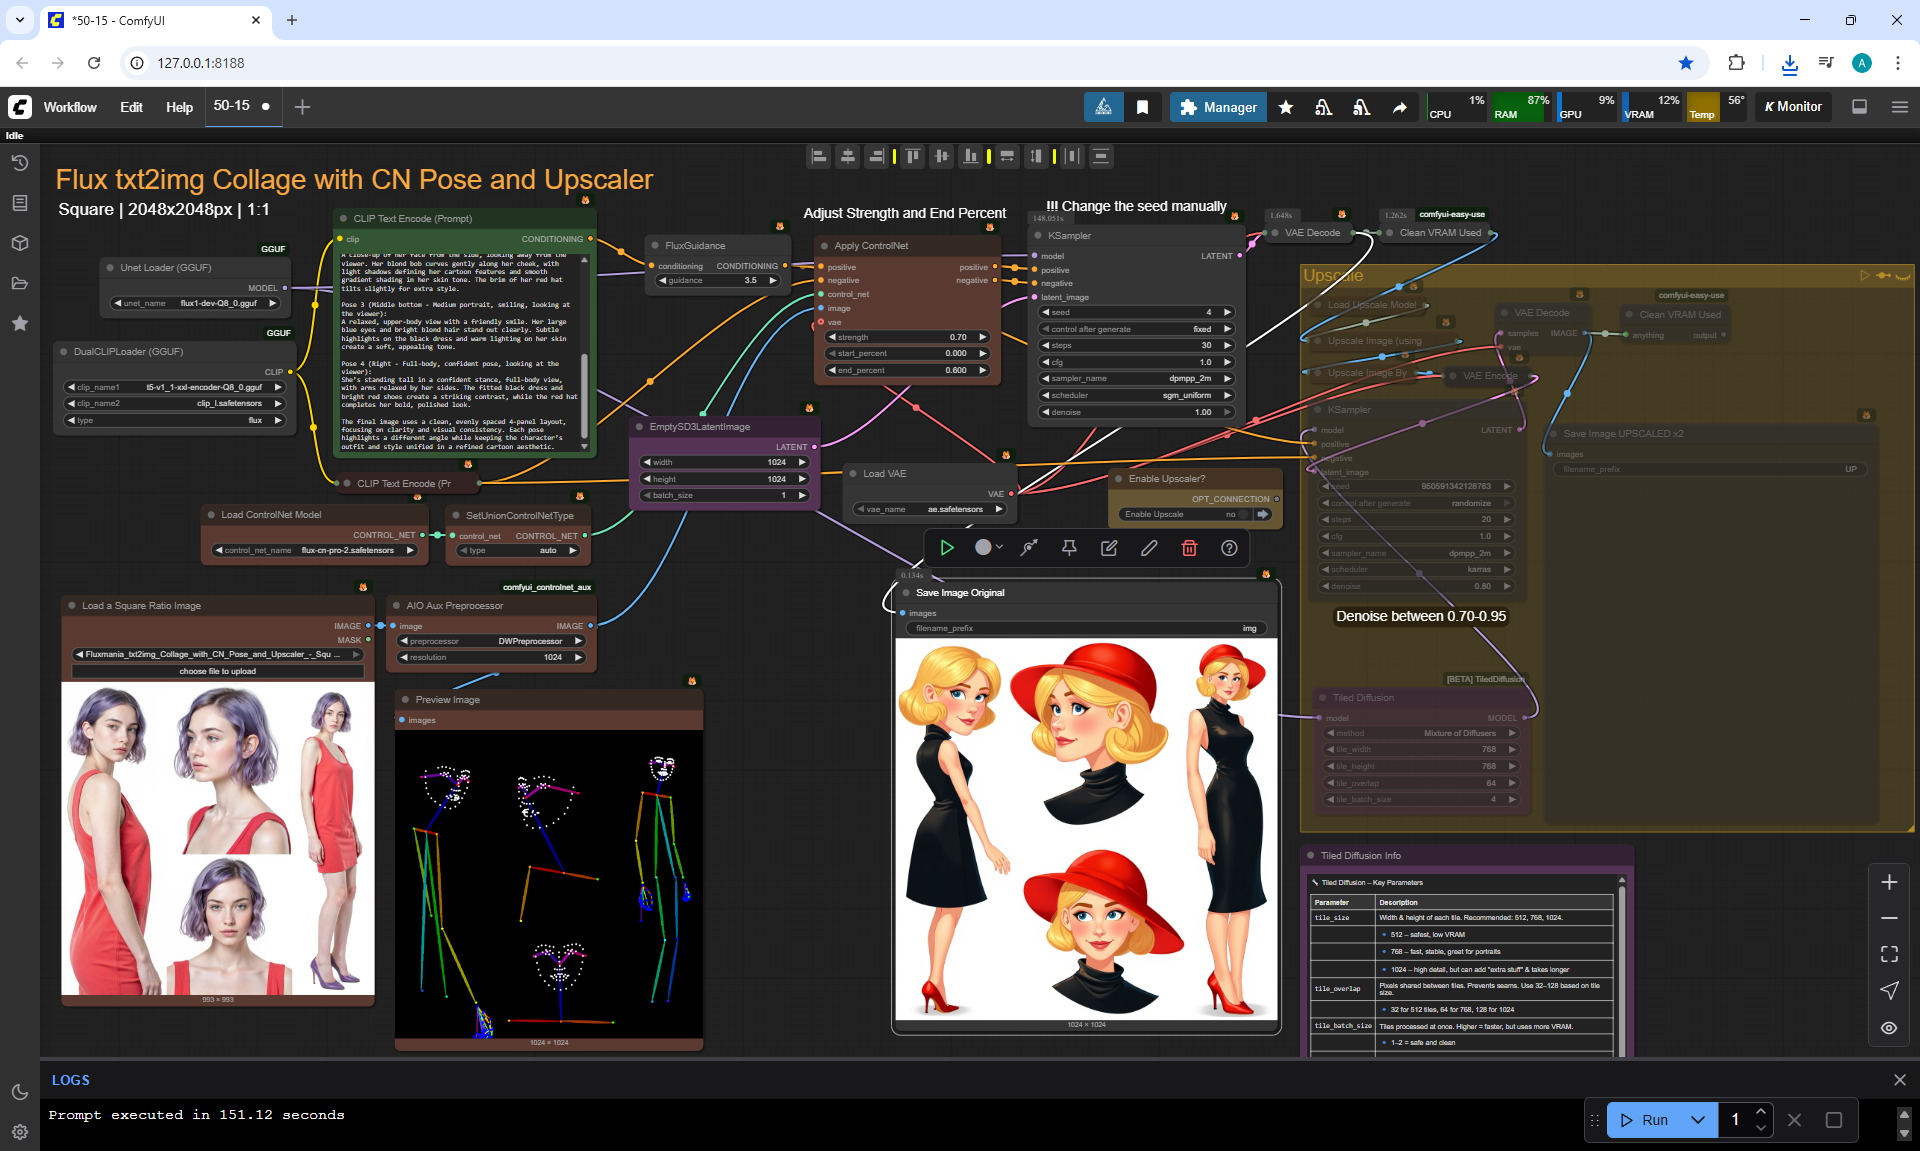Toggle dark theme moon icon
The image size is (1920, 1151).
pos(19,1092)
